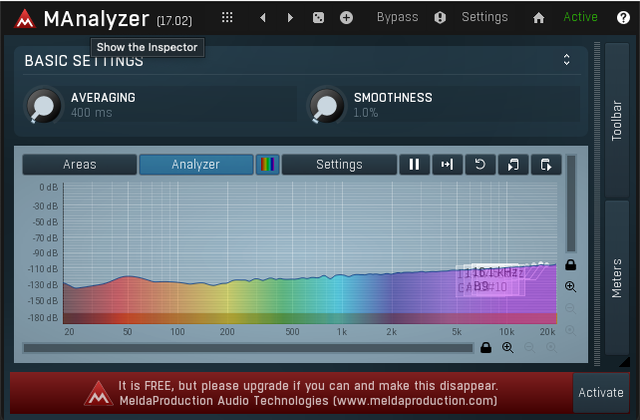Screen dimensions: 640x420
Task: Open the Meters side panel
Action: [x=617, y=278]
